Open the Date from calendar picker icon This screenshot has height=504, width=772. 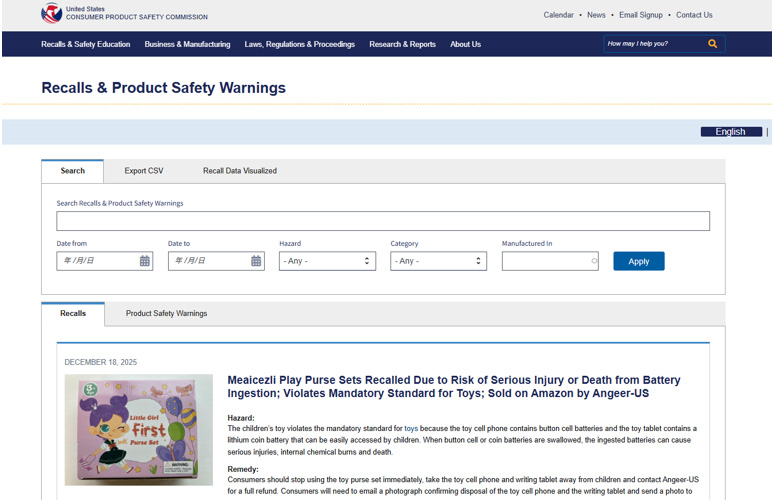point(145,261)
